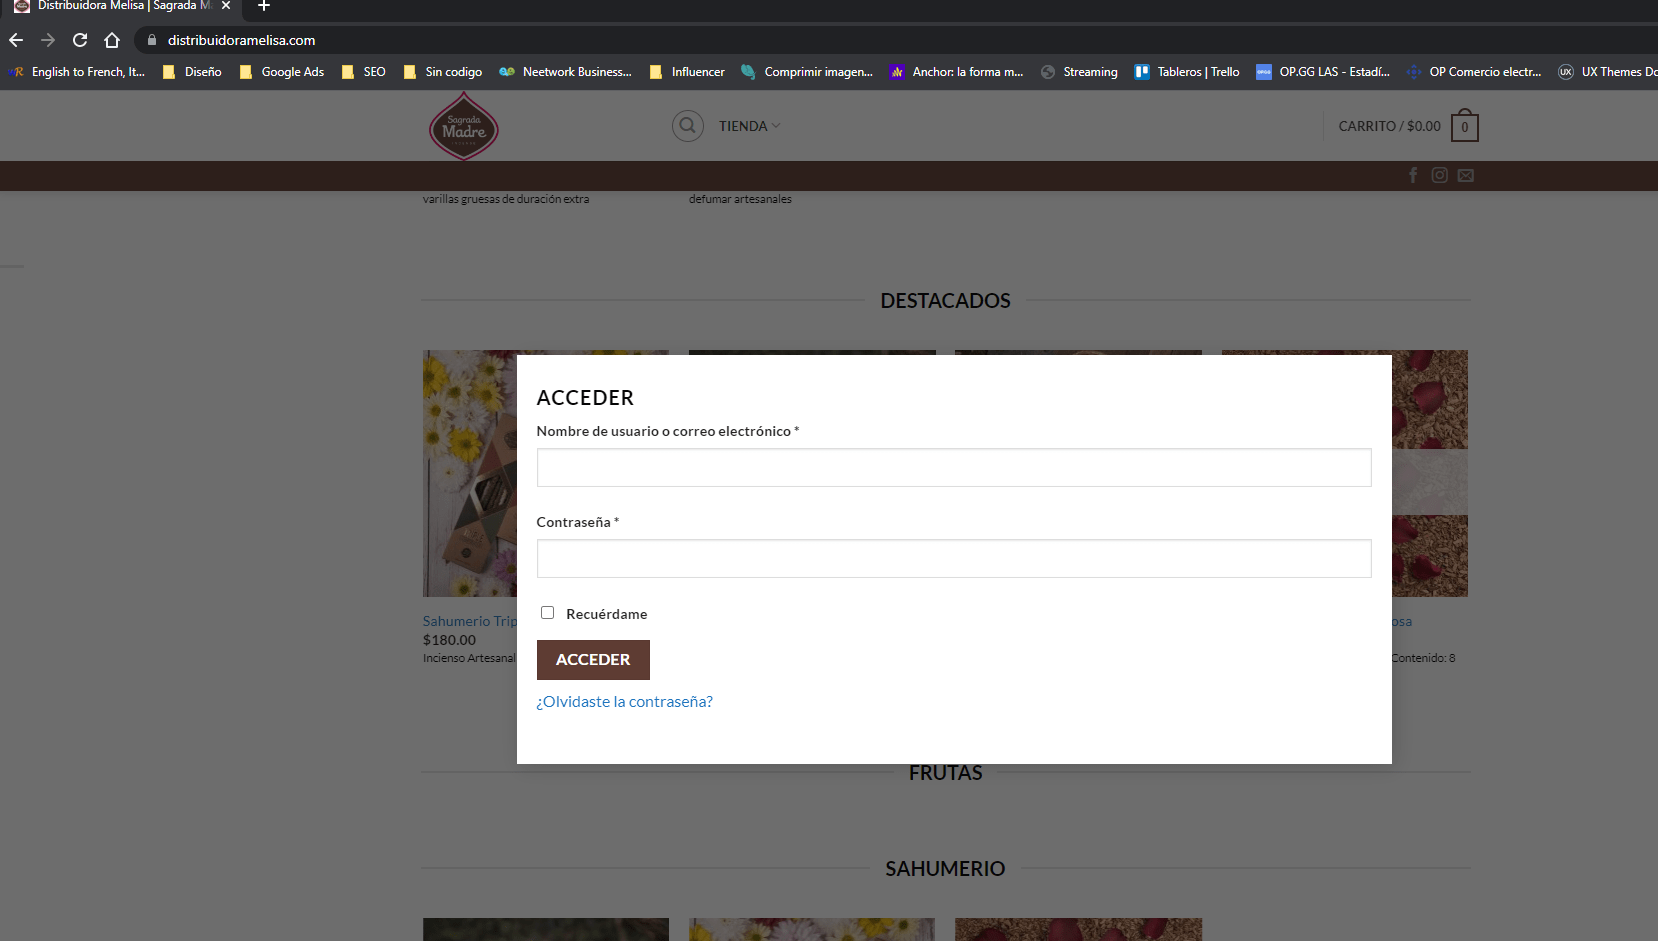1658x941 pixels.
Task: Toggle the Recuérdame checkbox
Action: pyautogui.click(x=547, y=613)
